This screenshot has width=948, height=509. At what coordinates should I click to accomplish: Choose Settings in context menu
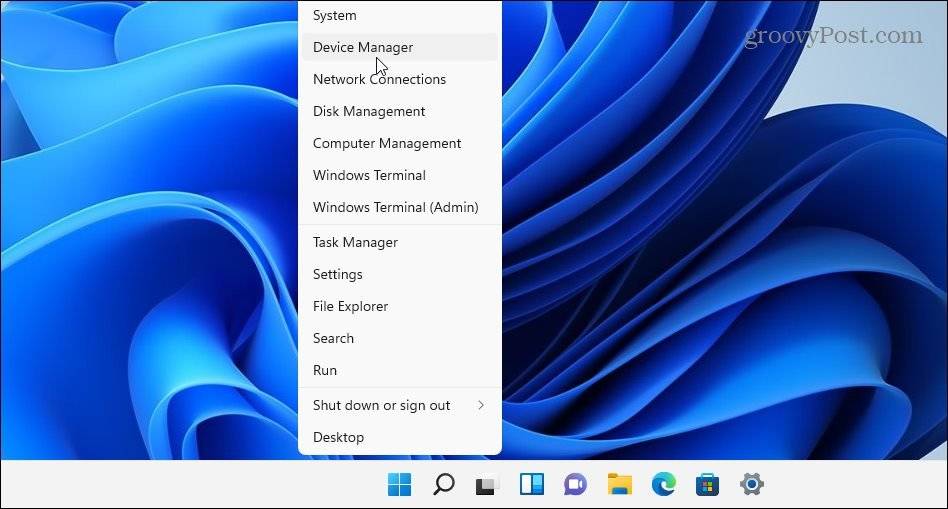(400, 274)
